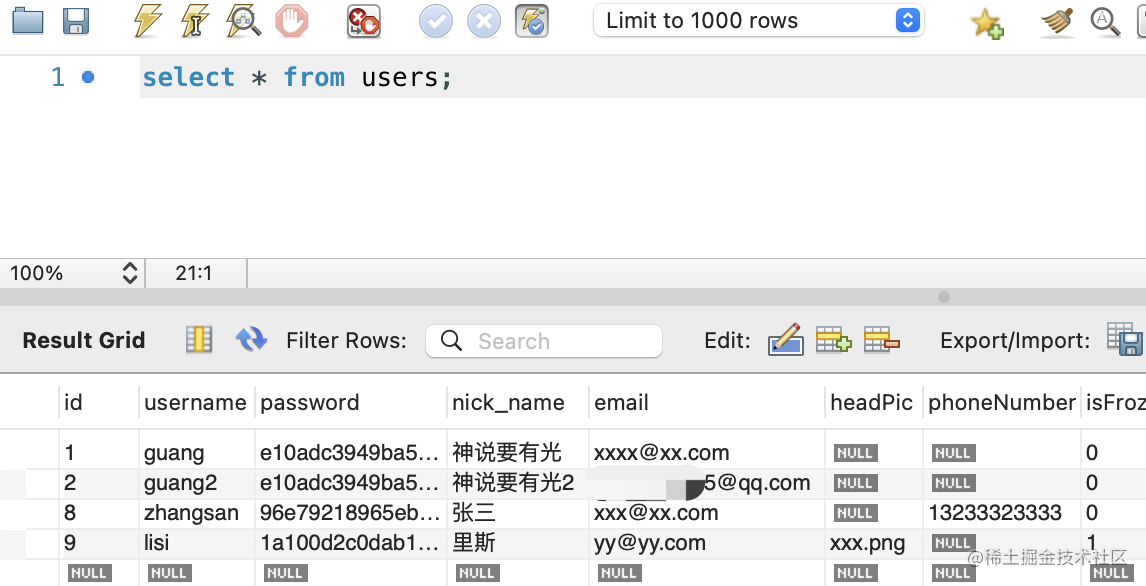Save snippet with the star plus icon

[x=986, y=22]
